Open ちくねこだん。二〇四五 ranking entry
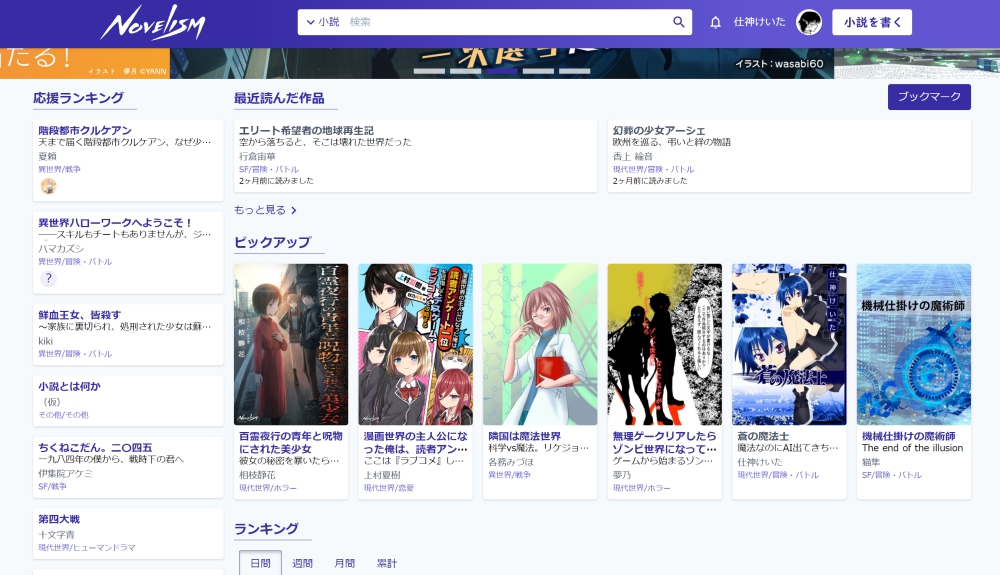1000x575 pixels. (95, 448)
